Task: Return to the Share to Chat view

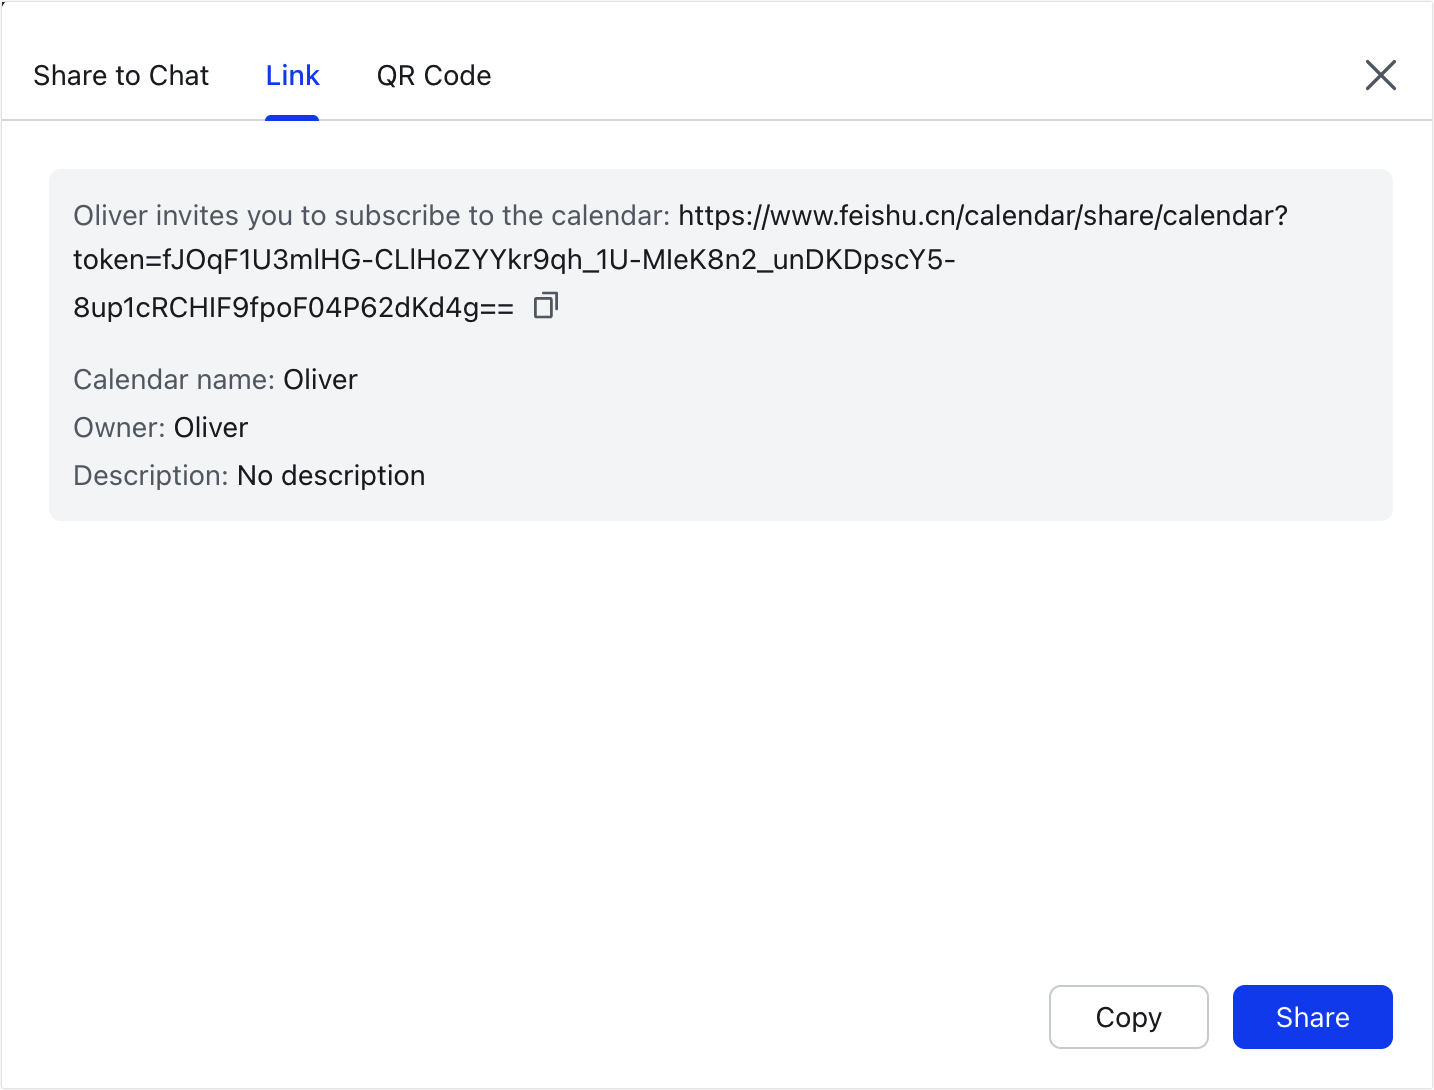Action: point(121,75)
